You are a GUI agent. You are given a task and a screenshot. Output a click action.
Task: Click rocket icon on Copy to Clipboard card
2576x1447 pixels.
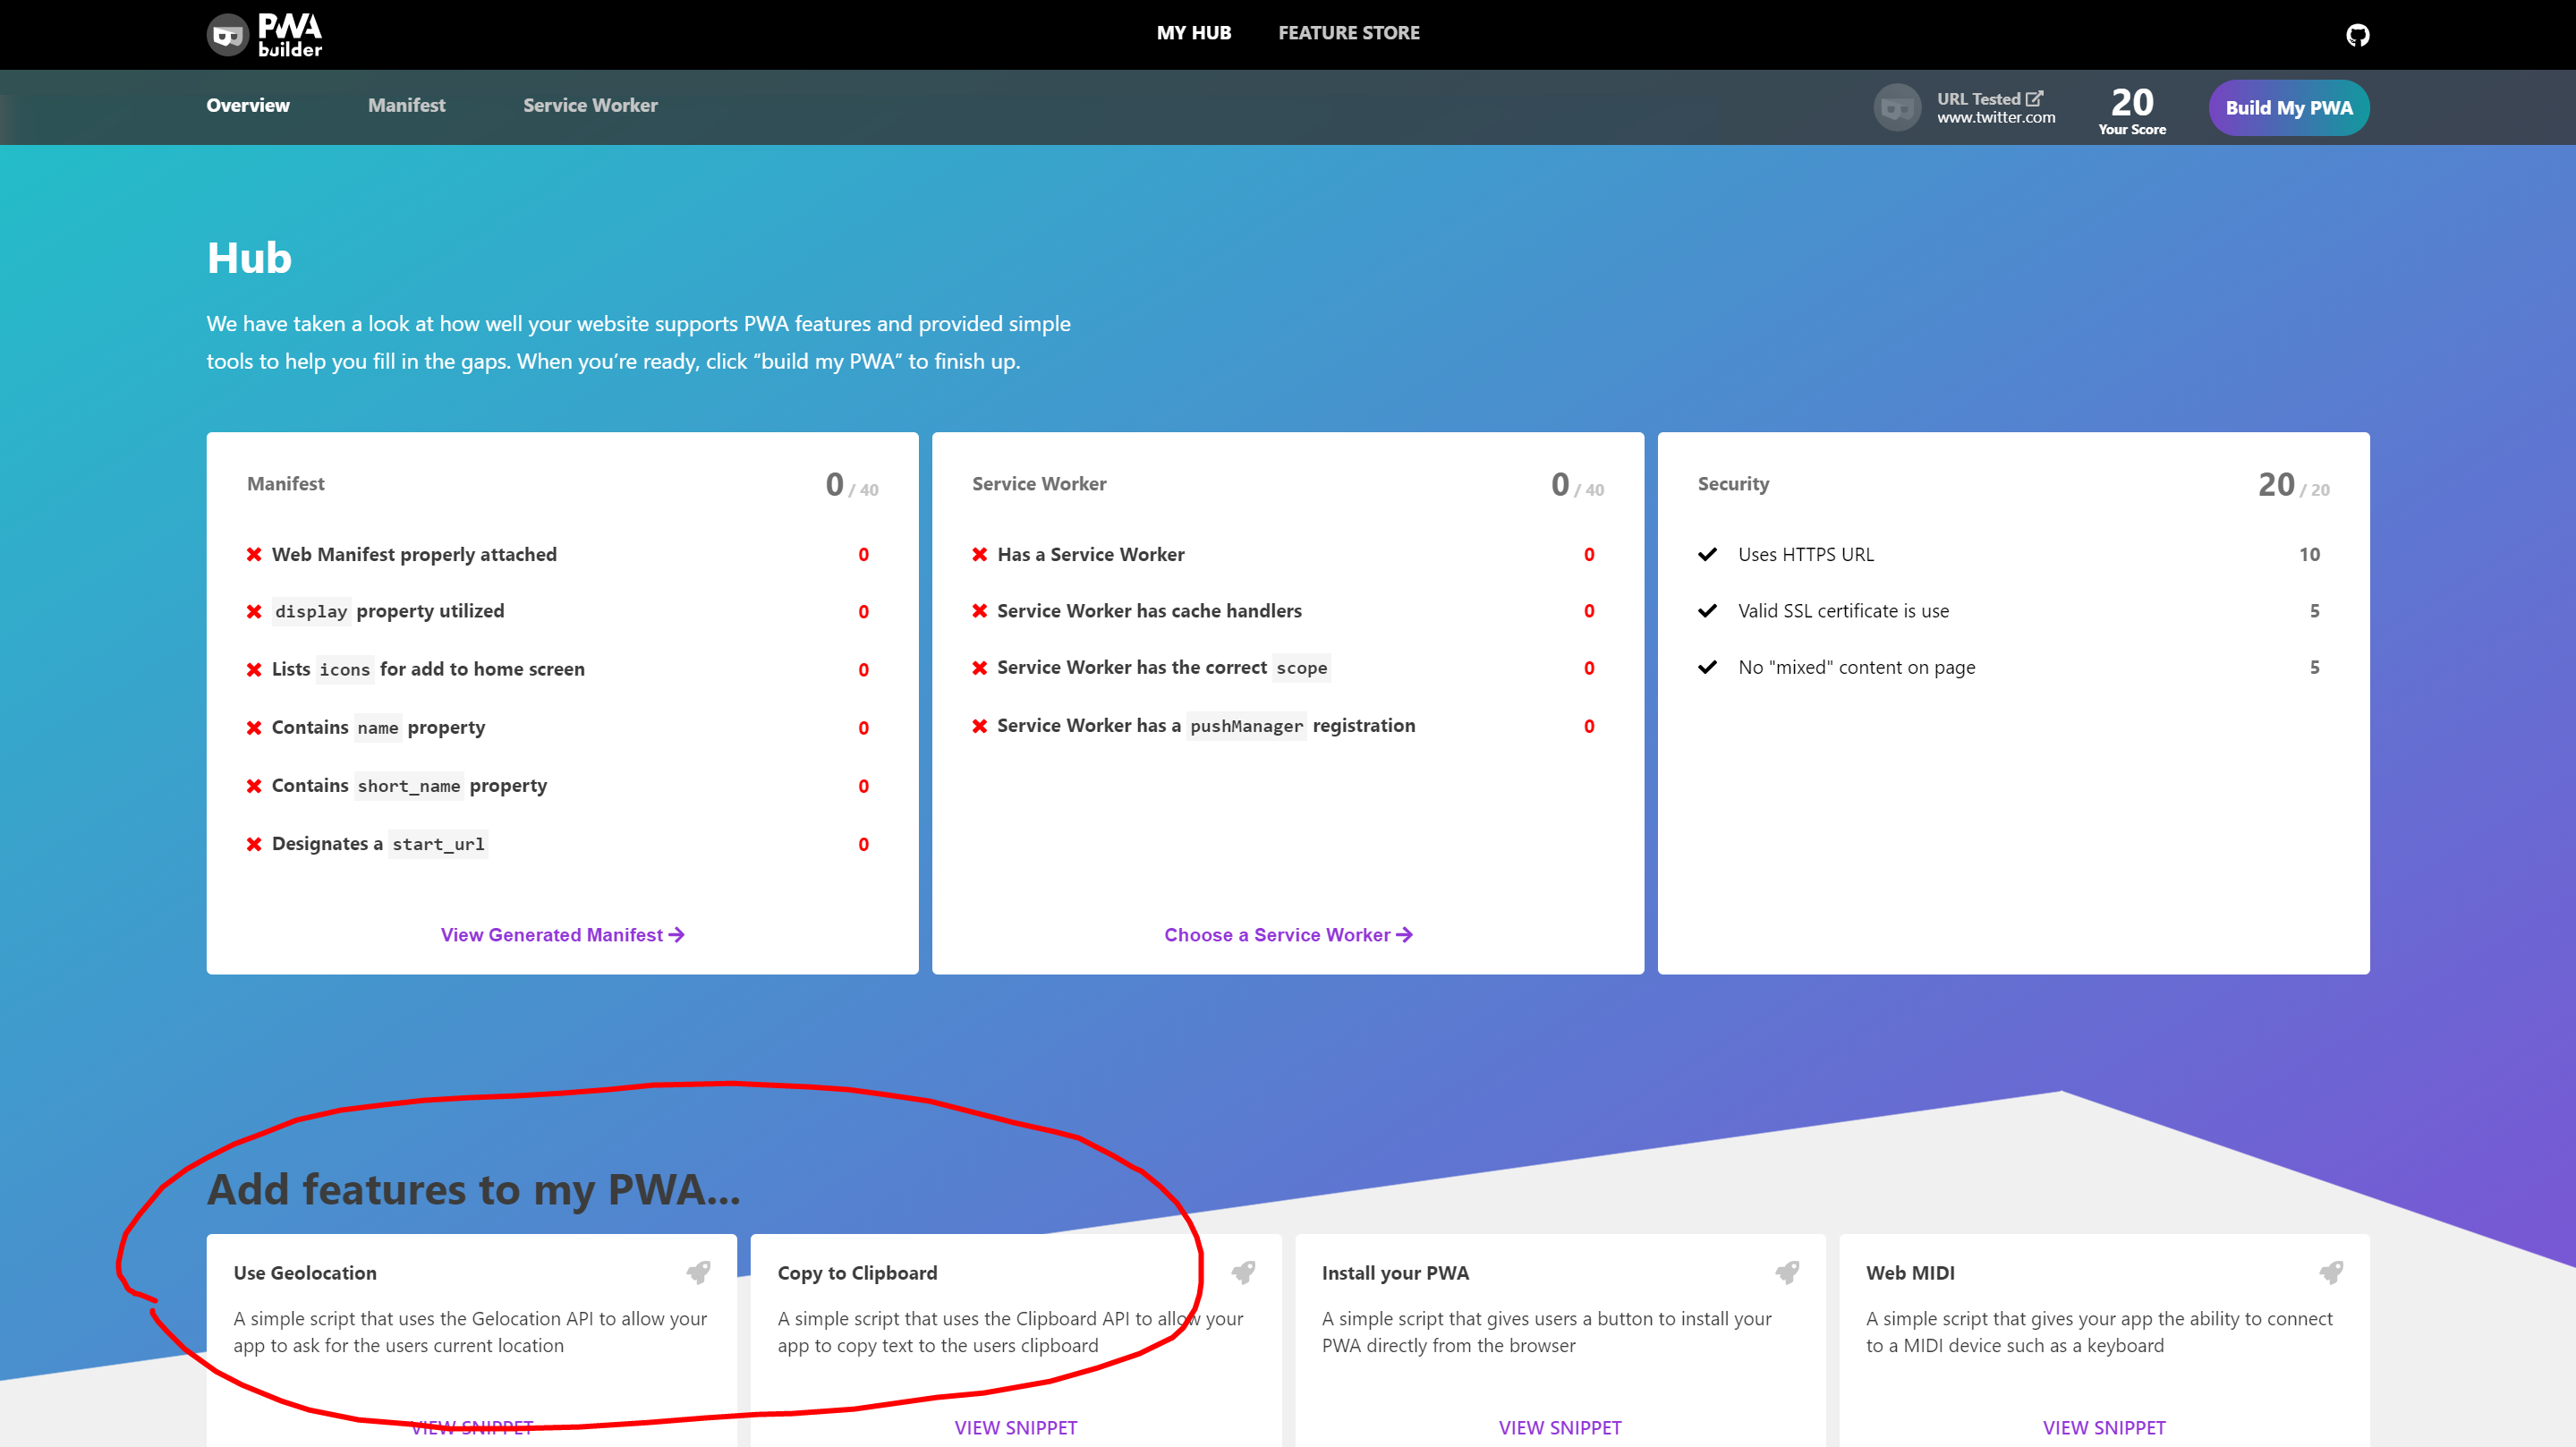(1243, 1272)
